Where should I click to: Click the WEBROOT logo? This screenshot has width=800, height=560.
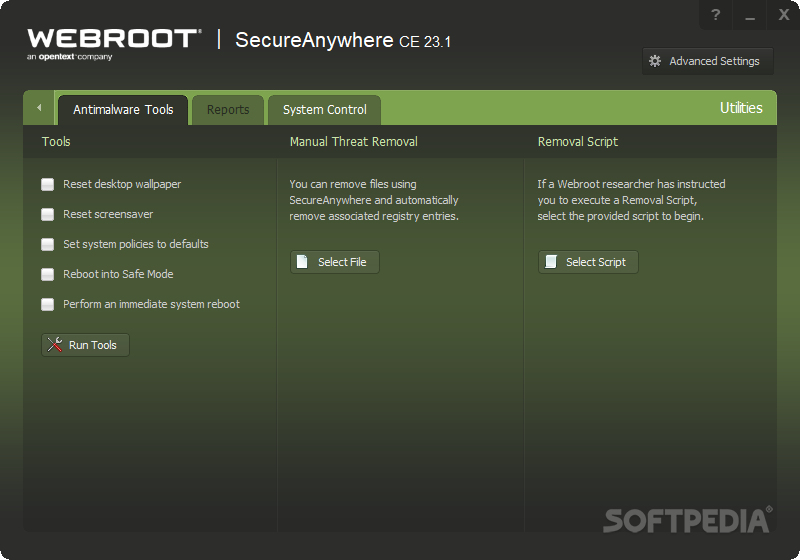(x=114, y=44)
